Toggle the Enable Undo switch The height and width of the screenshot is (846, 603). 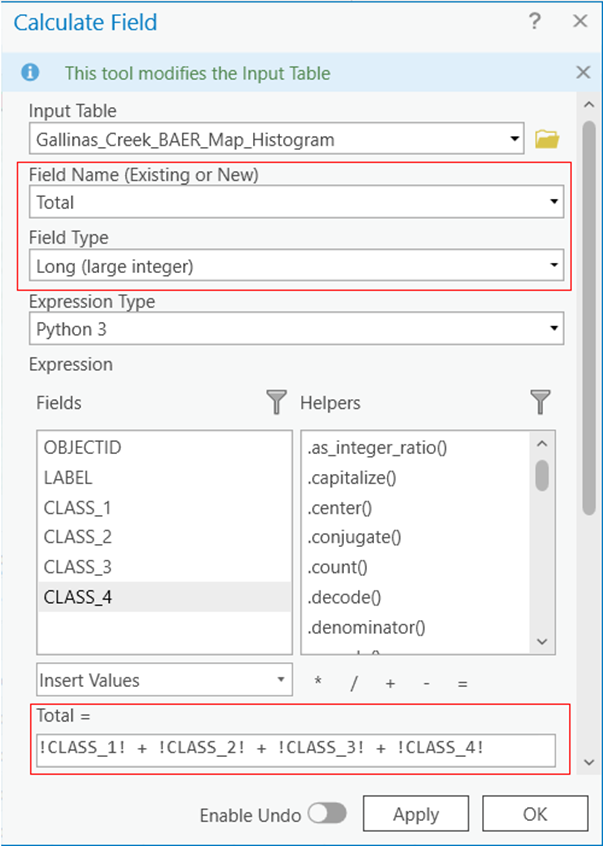(x=326, y=815)
